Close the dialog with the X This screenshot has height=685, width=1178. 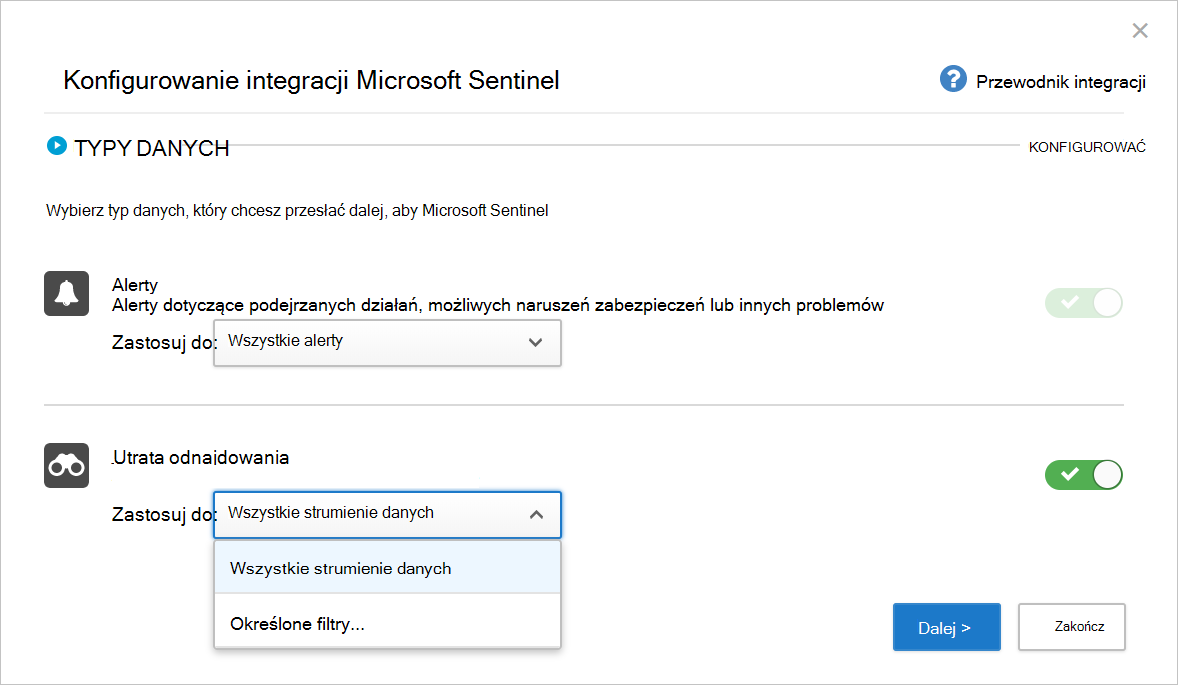point(1140,30)
